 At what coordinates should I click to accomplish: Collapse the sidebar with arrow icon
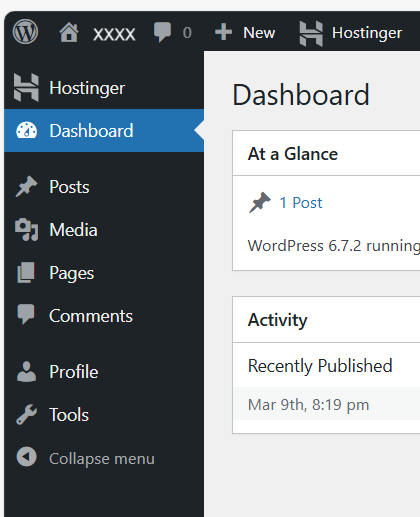pos(26,457)
